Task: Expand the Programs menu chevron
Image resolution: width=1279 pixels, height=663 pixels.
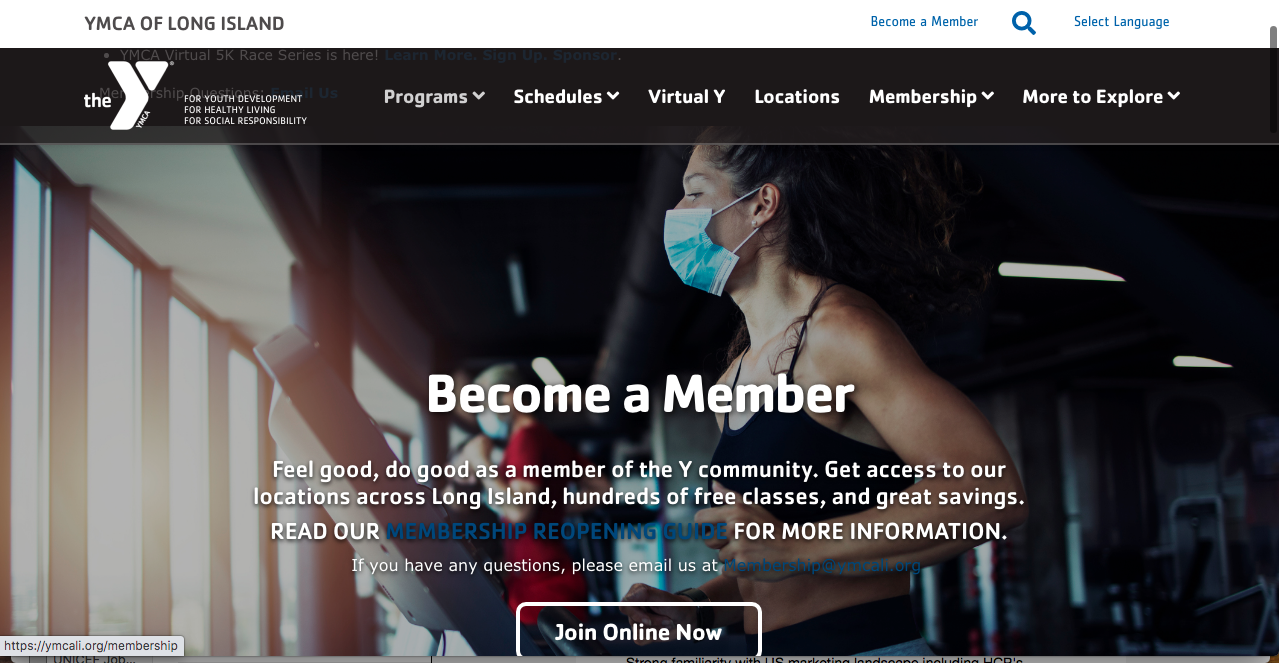Action: pos(479,96)
